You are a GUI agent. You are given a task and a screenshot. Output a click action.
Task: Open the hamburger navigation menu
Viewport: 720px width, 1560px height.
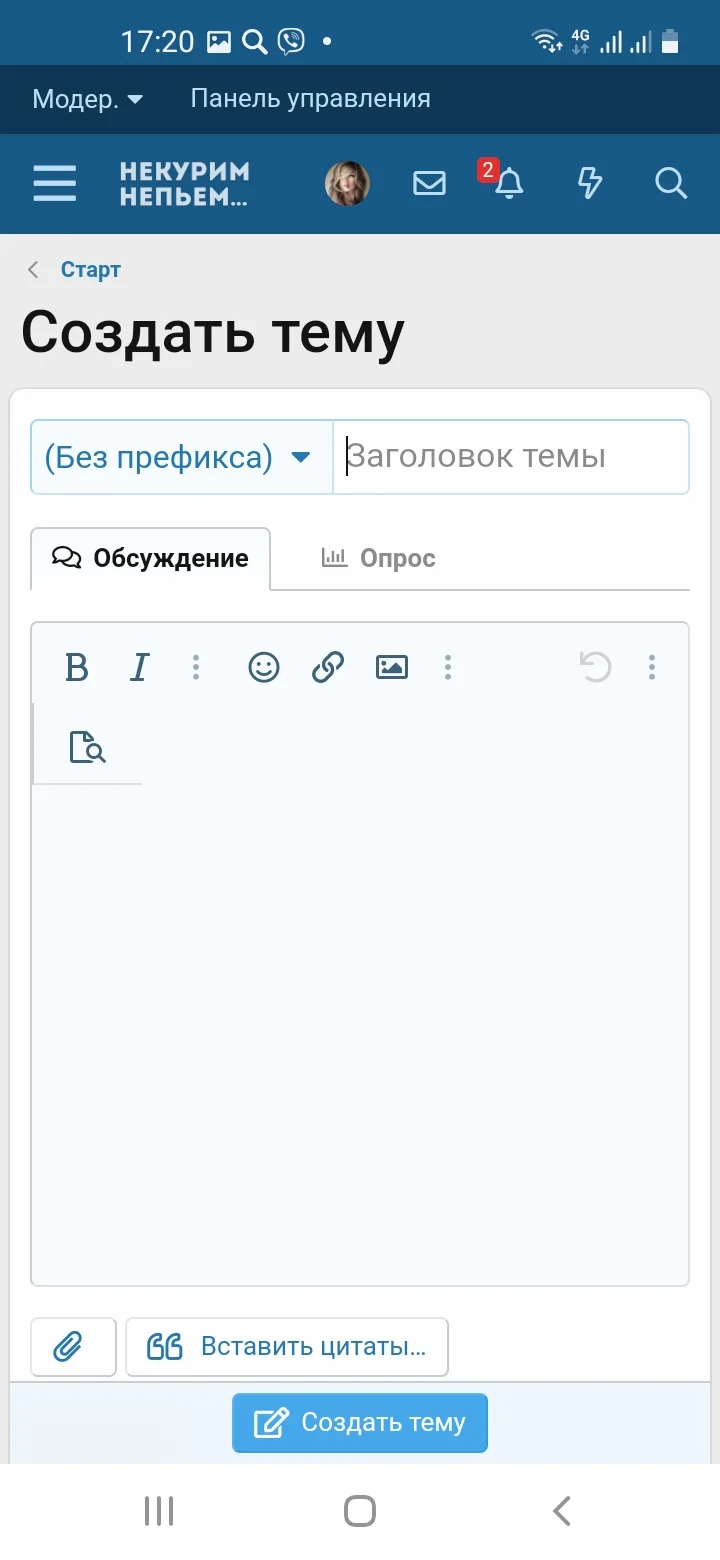click(54, 184)
